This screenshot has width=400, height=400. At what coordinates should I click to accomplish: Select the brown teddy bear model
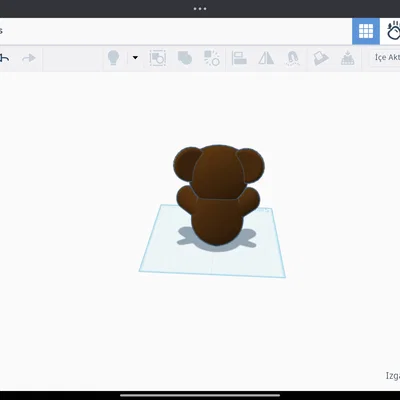pos(218,195)
